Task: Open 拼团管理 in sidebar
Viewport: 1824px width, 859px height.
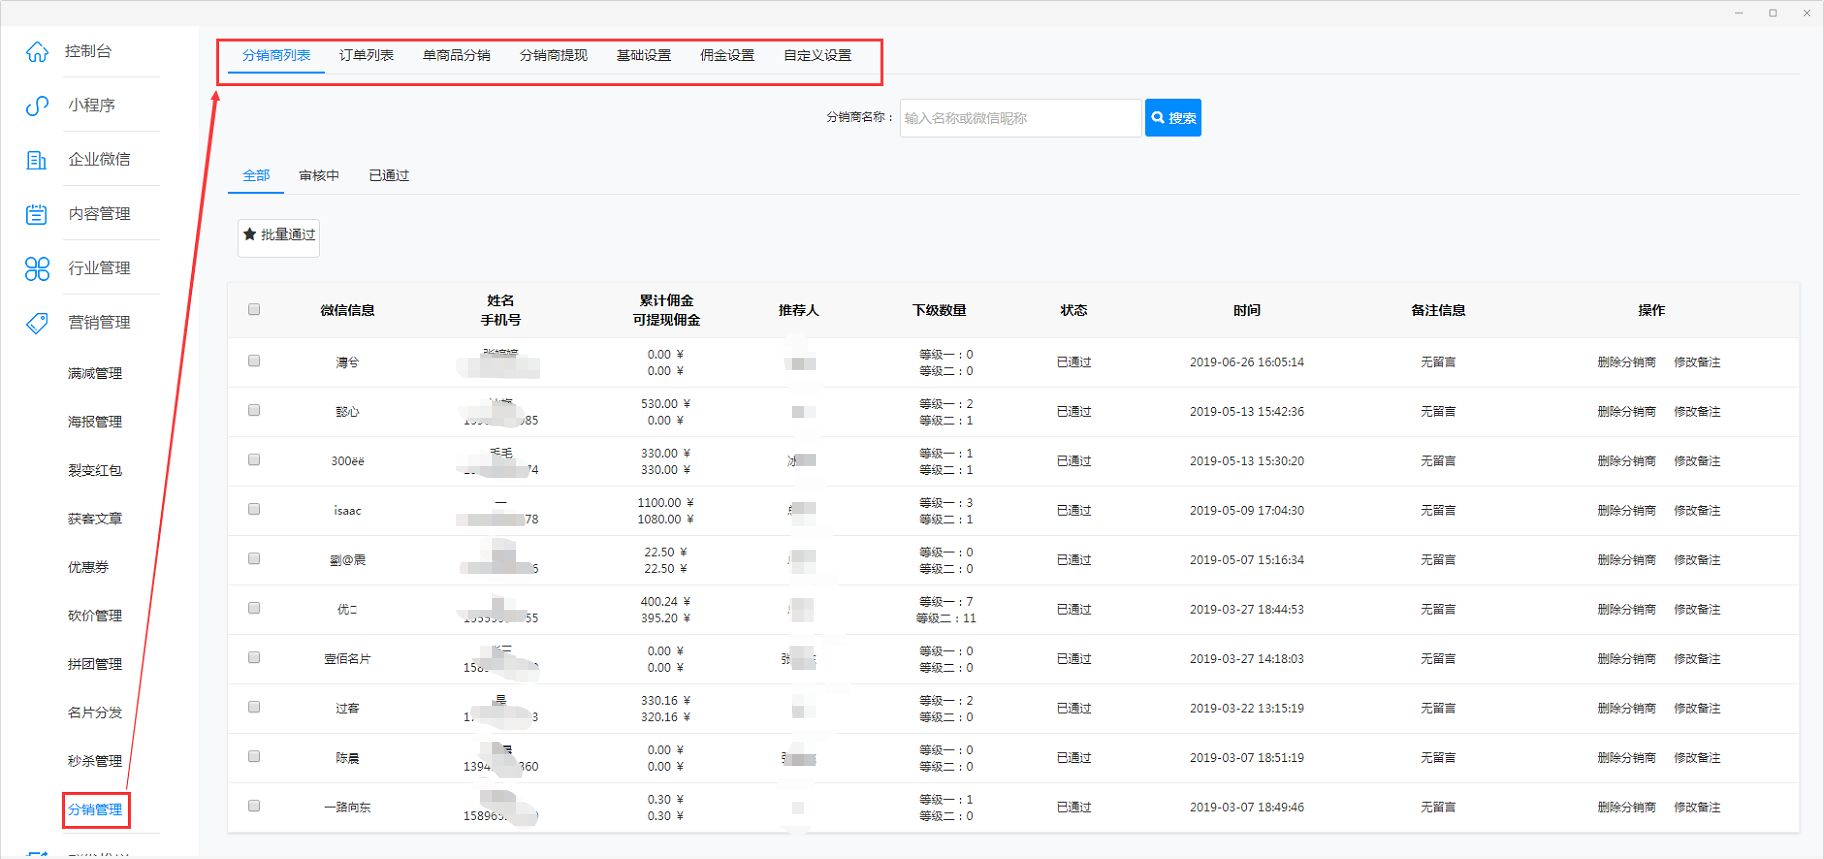Action: click(95, 664)
